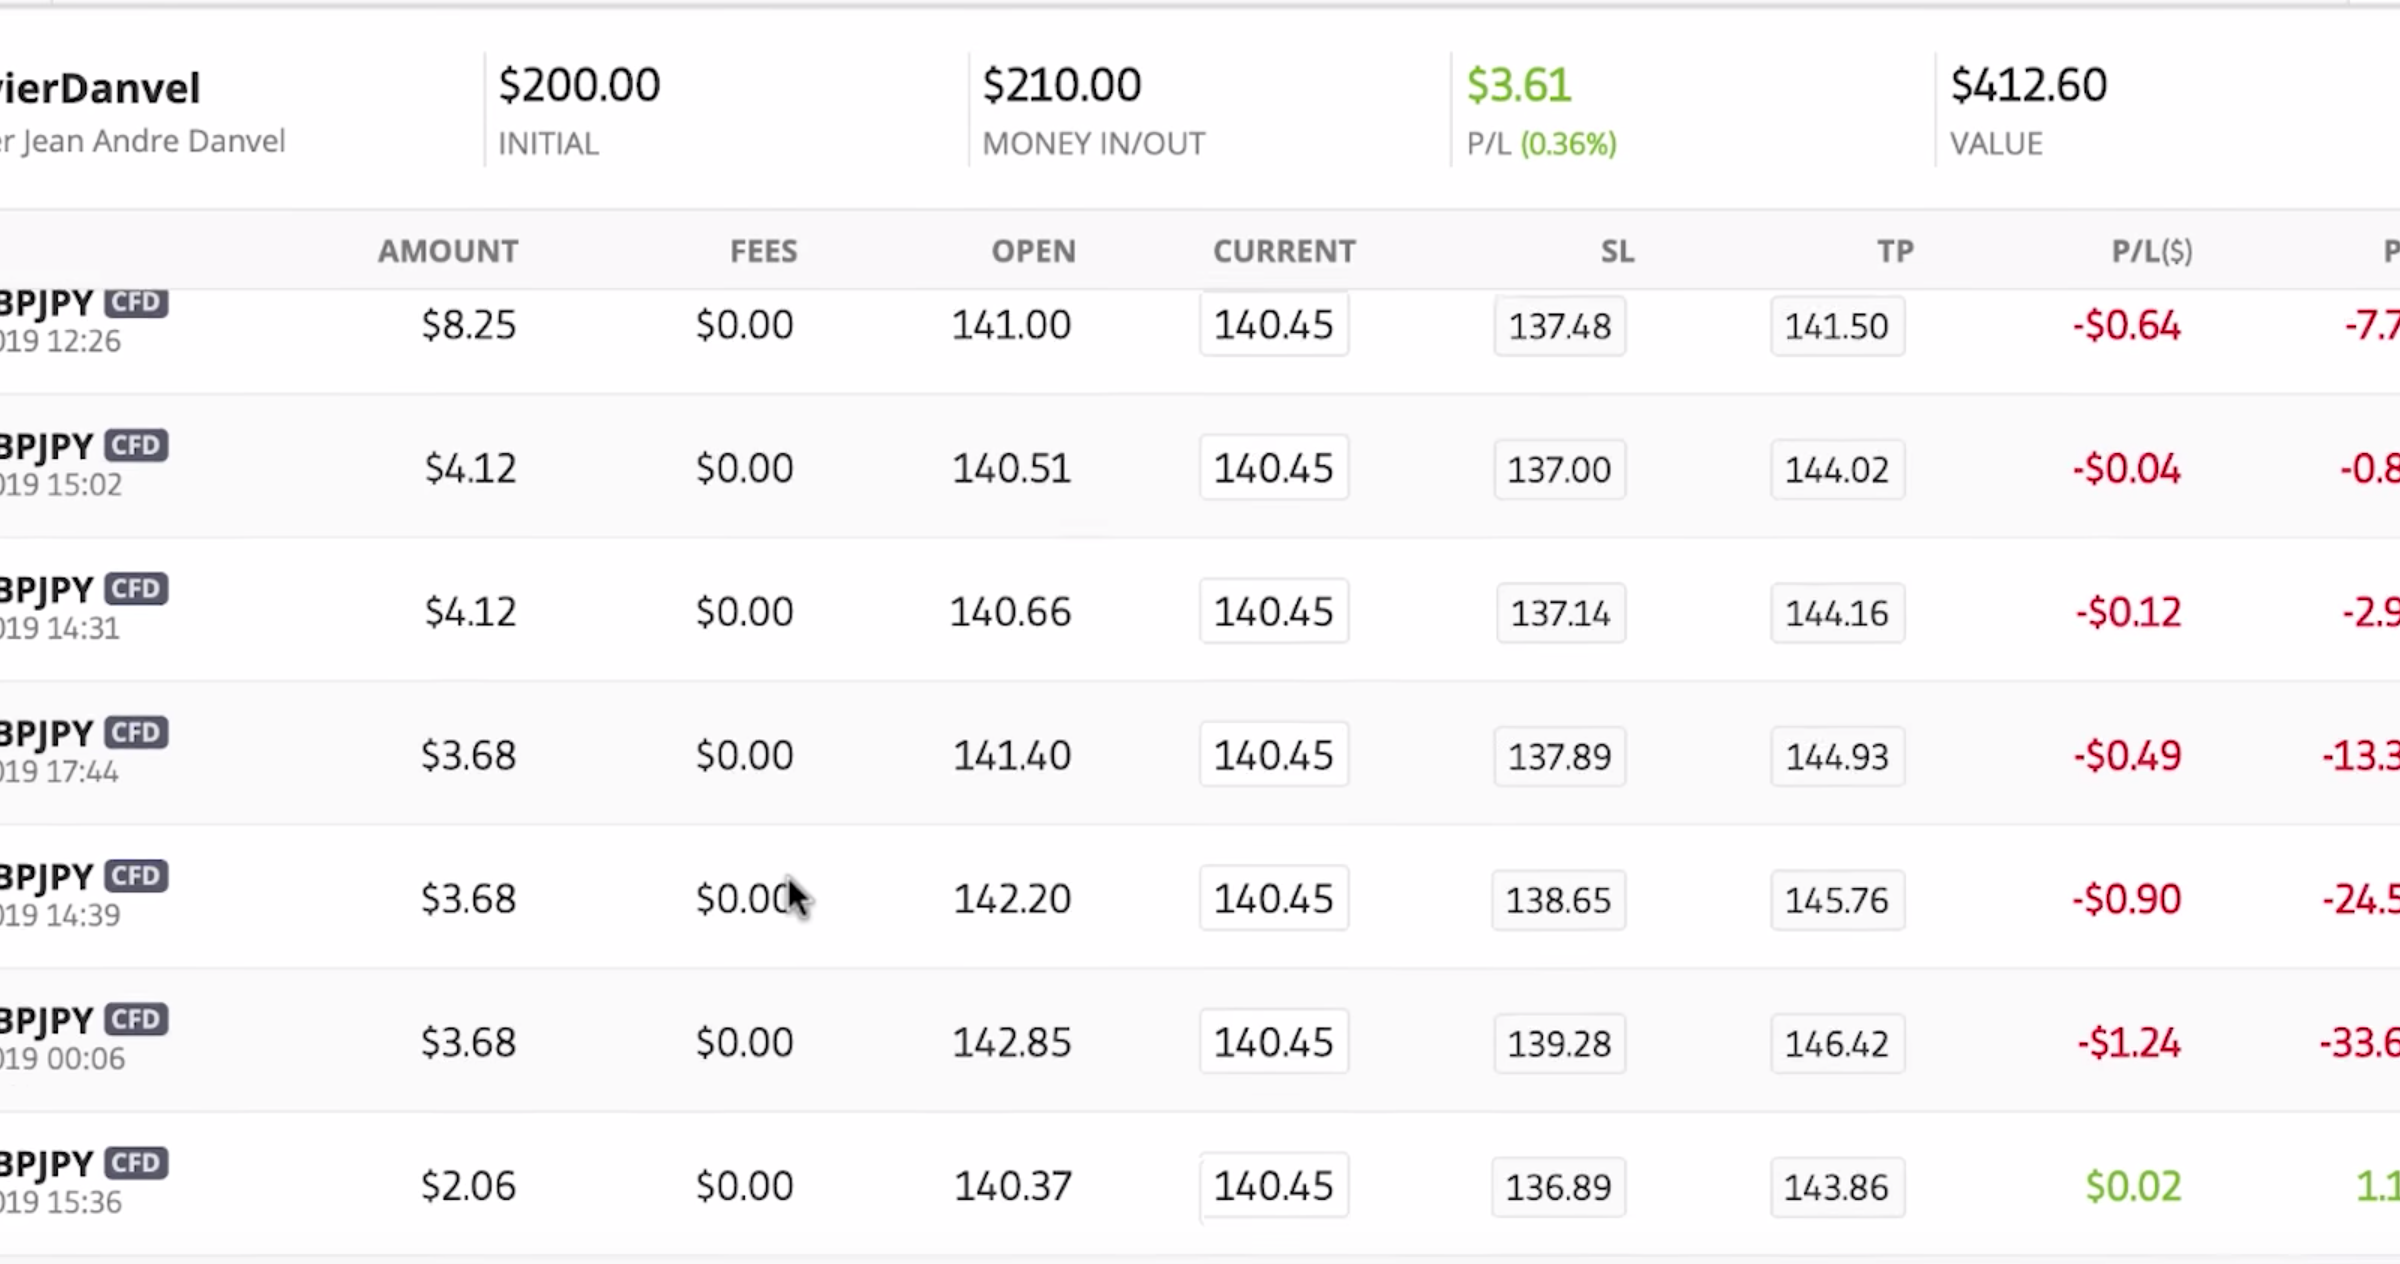Click the TP field showing 146.42

(1836, 1043)
